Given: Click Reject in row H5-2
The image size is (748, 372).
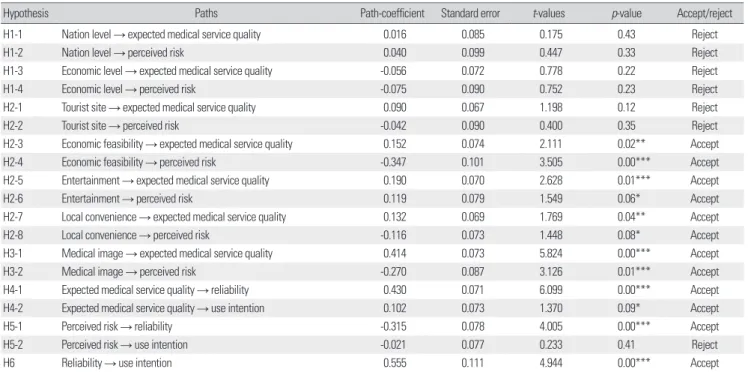Looking at the screenshot, I should click(x=704, y=344).
